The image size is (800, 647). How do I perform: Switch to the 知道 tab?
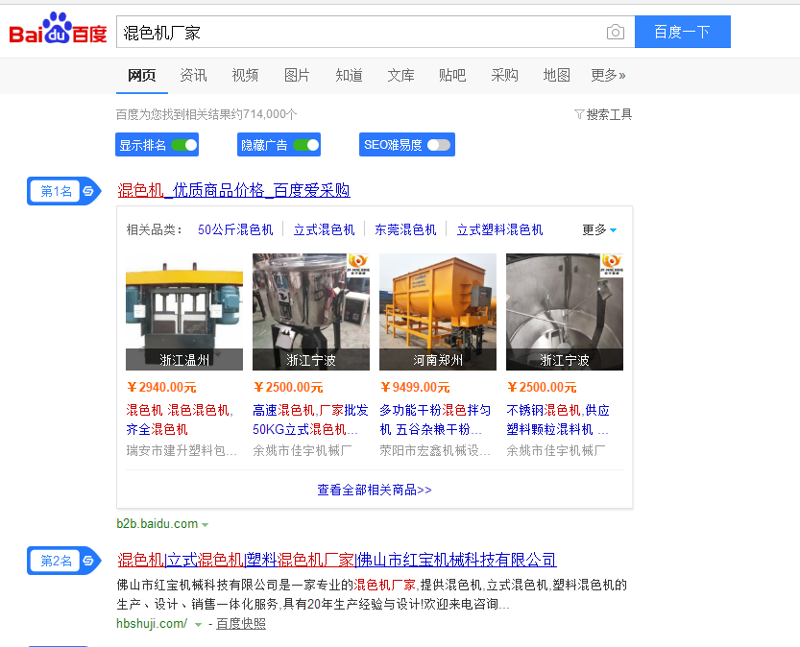[349, 76]
